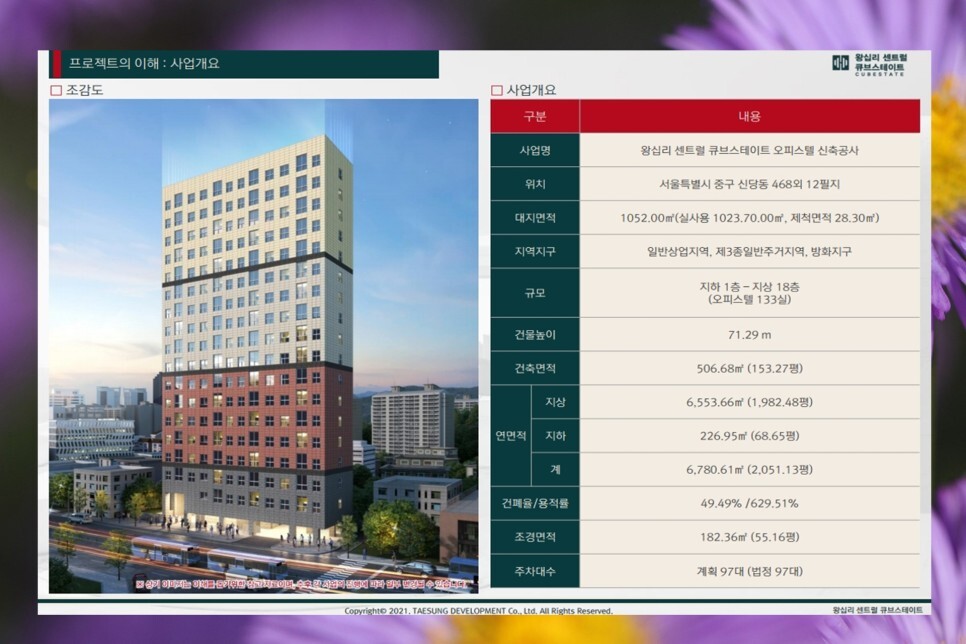Click '왕십리 센트럴 큐브스테이트 오피스텔 신축공사' cell

pos(750,150)
